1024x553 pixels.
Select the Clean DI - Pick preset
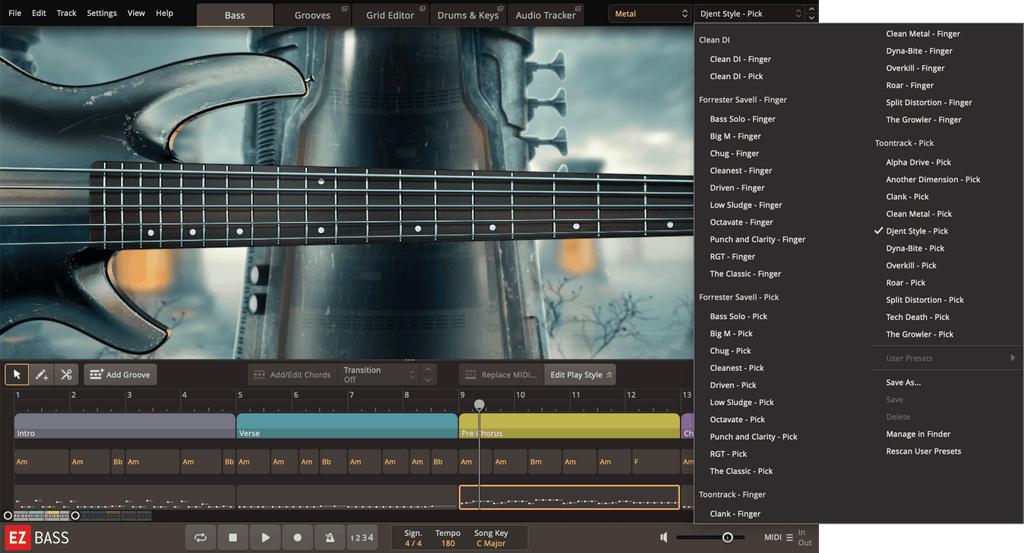736,76
